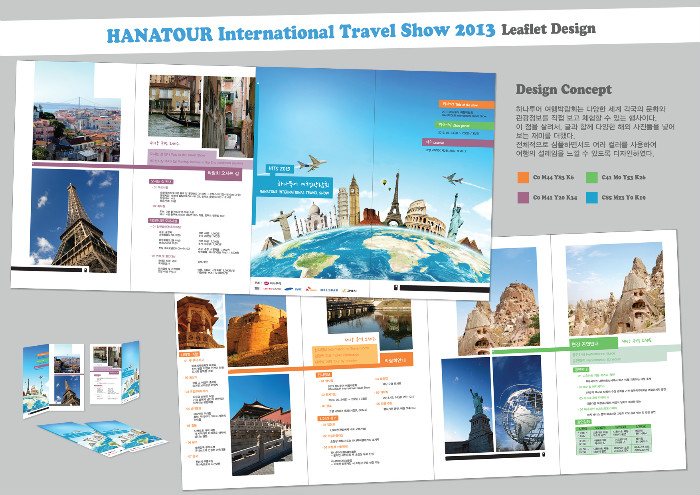The image size is (700, 495).
Task: Click the light orange text box
Action: tap(345, 353)
